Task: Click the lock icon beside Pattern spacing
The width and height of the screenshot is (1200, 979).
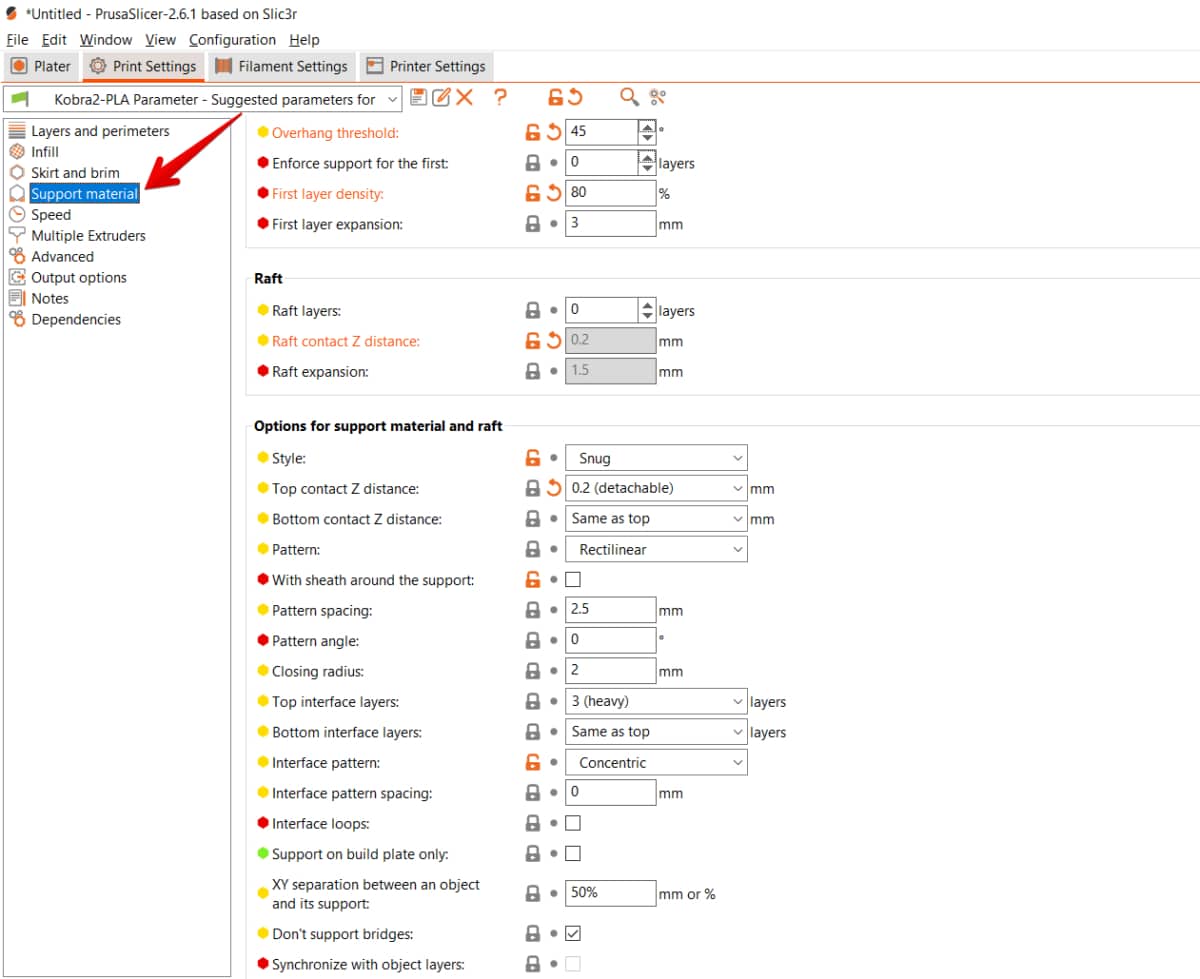Action: 533,610
